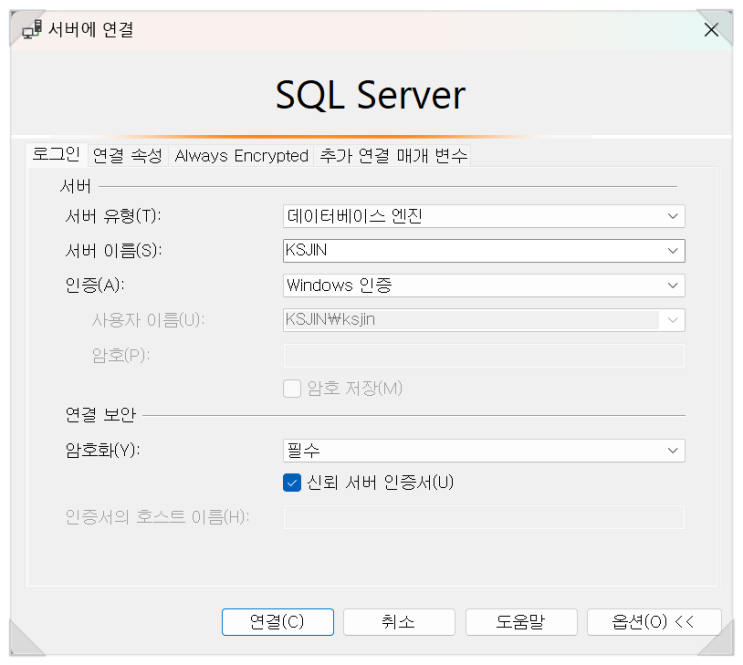Viewport: 743px width, 665px height.
Task: Click the server connection icon in title bar
Action: 32,29
